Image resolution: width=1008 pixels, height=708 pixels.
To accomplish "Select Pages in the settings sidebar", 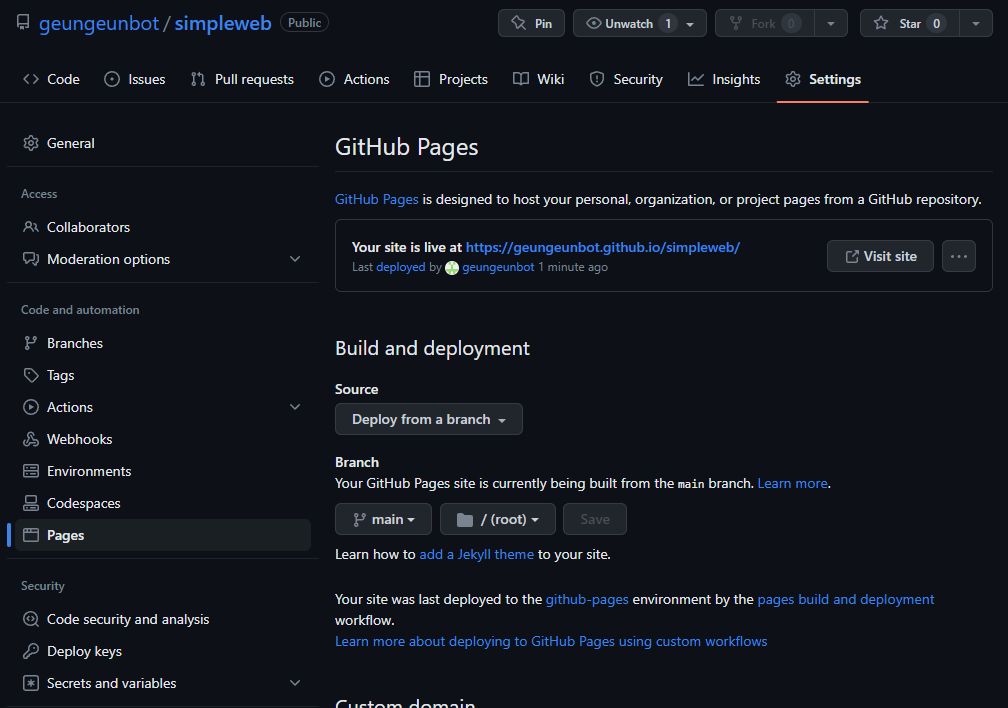I will tap(163, 535).
